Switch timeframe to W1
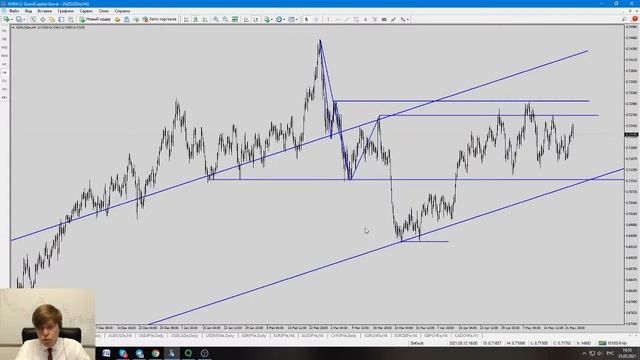The height and width of the screenshot is (360, 640). coord(4,89)
